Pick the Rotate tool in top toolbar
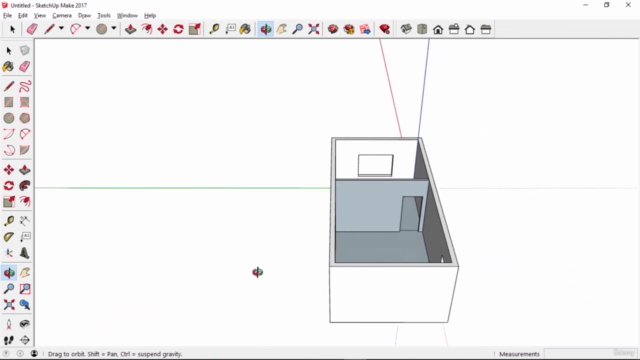The image size is (640, 360). 178,29
